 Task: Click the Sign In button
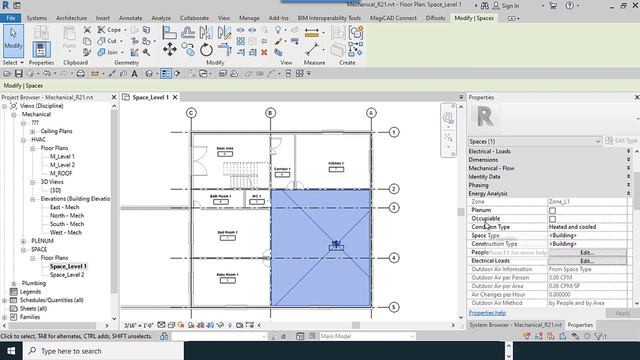point(506,6)
